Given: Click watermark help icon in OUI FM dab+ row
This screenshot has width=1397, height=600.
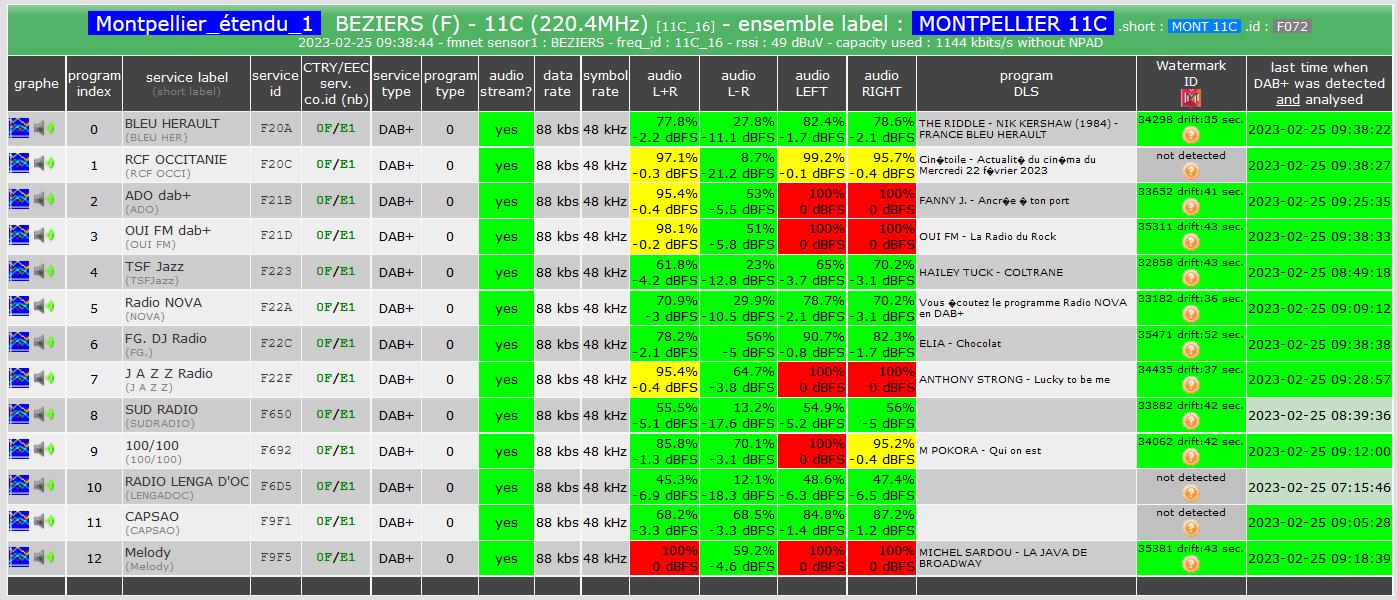Looking at the screenshot, I should tap(1190, 243).
